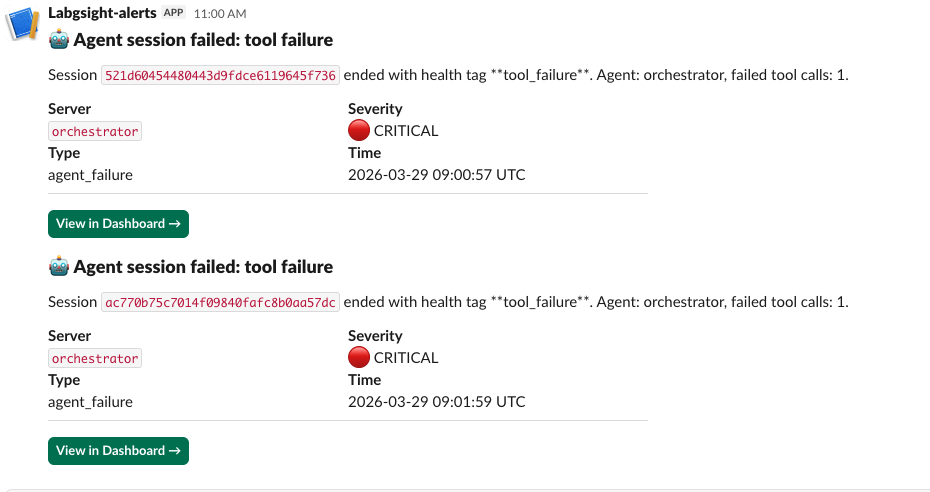
Task: Click robot emoji of the 09:00:57 alert
Action: 58,40
